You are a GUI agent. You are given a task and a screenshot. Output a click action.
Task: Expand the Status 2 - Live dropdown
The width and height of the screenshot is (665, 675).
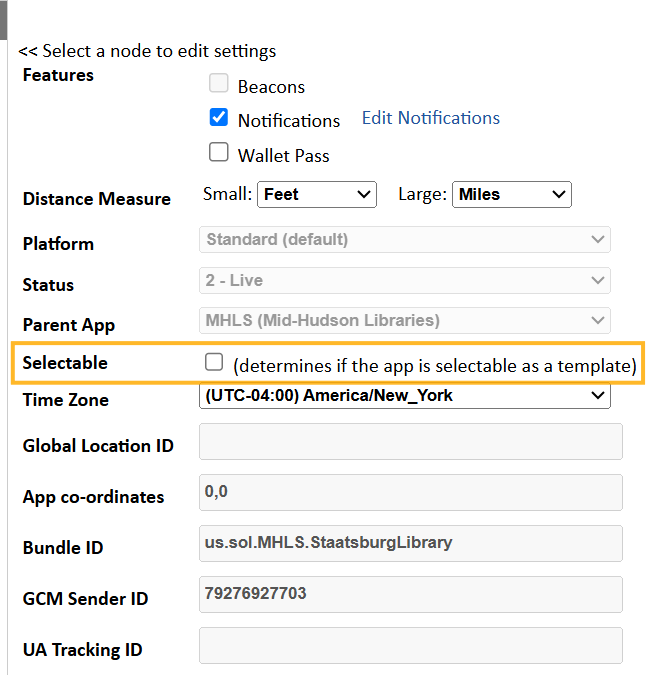[x=405, y=280]
